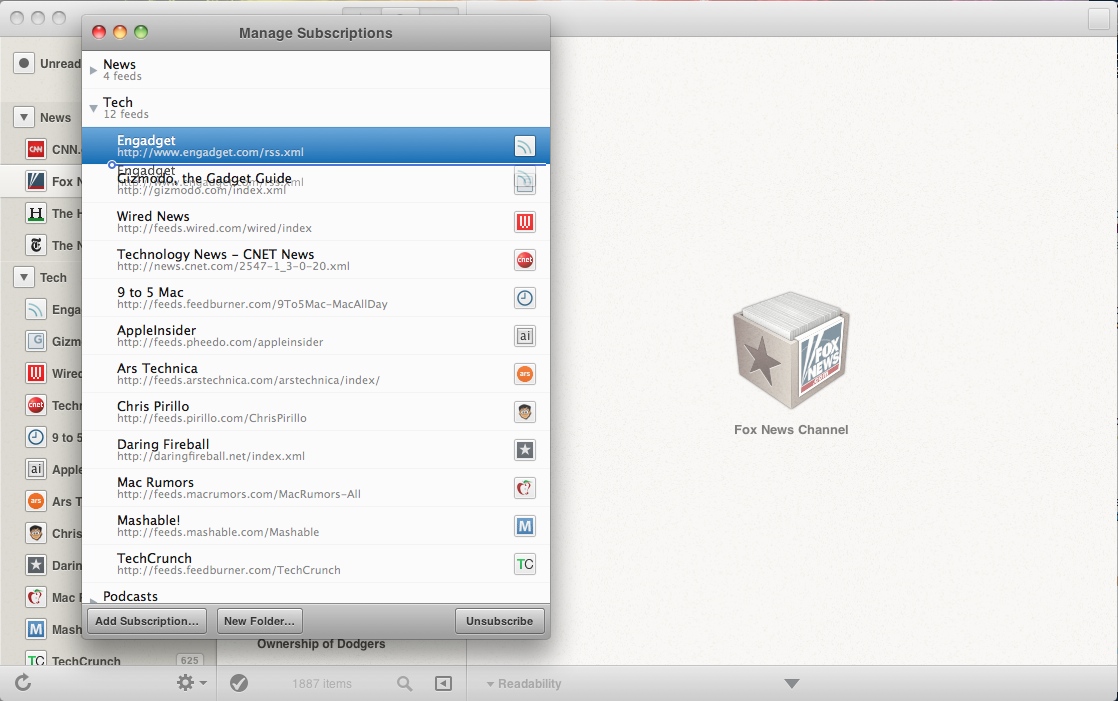Viewport: 1118px width, 701px height.
Task: Click the Fox News icon in the sidebar
Action: pyautogui.click(x=36, y=181)
